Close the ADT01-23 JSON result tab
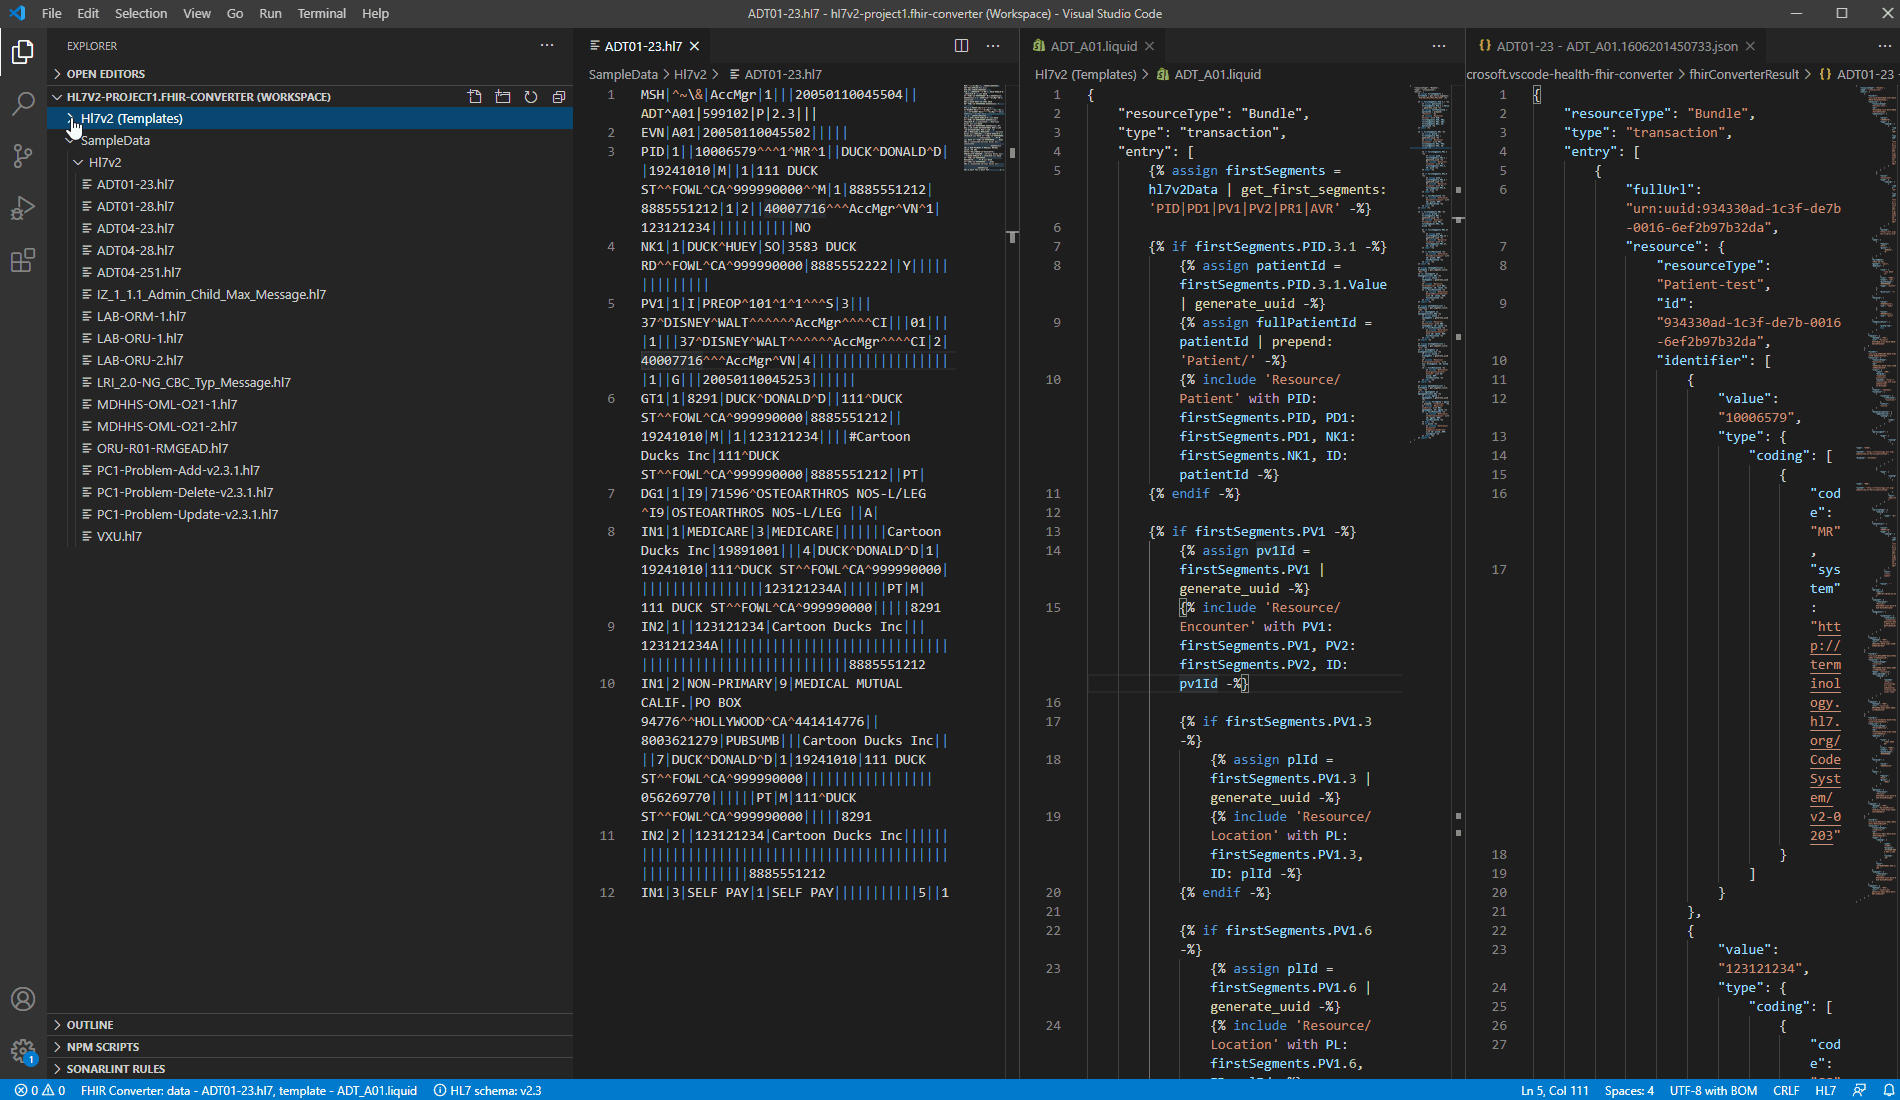Screen dimensions: 1900x1100 tap(1750, 46)
